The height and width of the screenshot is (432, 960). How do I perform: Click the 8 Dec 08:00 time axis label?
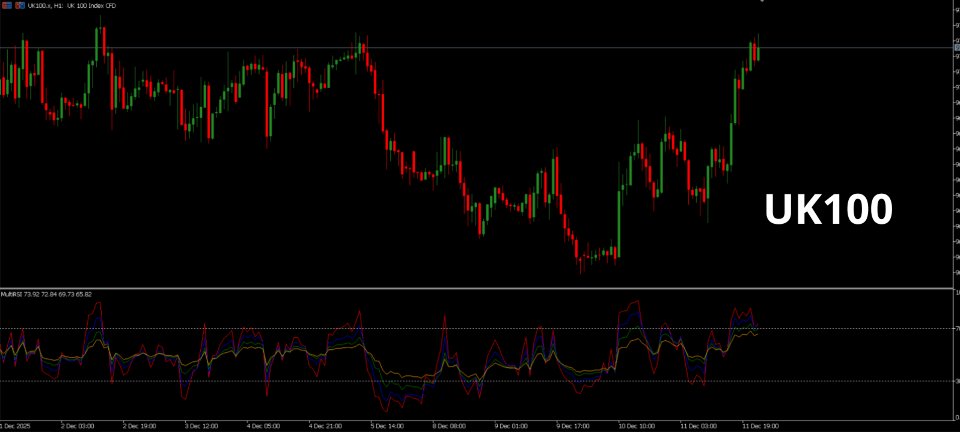pyautogui.click(x=449, y=425)
